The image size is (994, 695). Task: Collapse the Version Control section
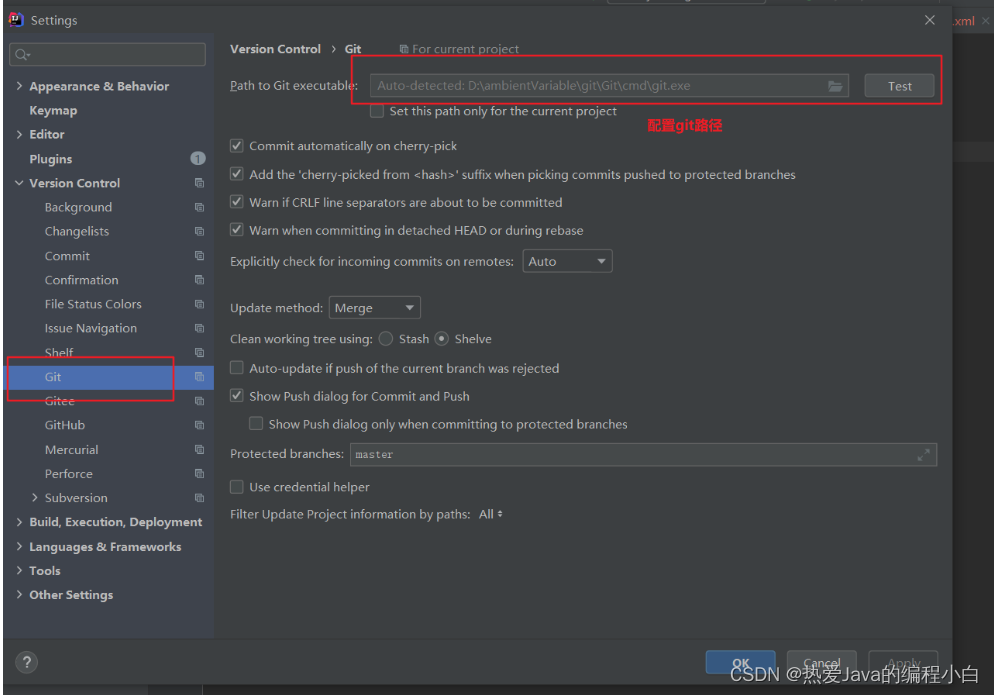[x=19, y=183]
